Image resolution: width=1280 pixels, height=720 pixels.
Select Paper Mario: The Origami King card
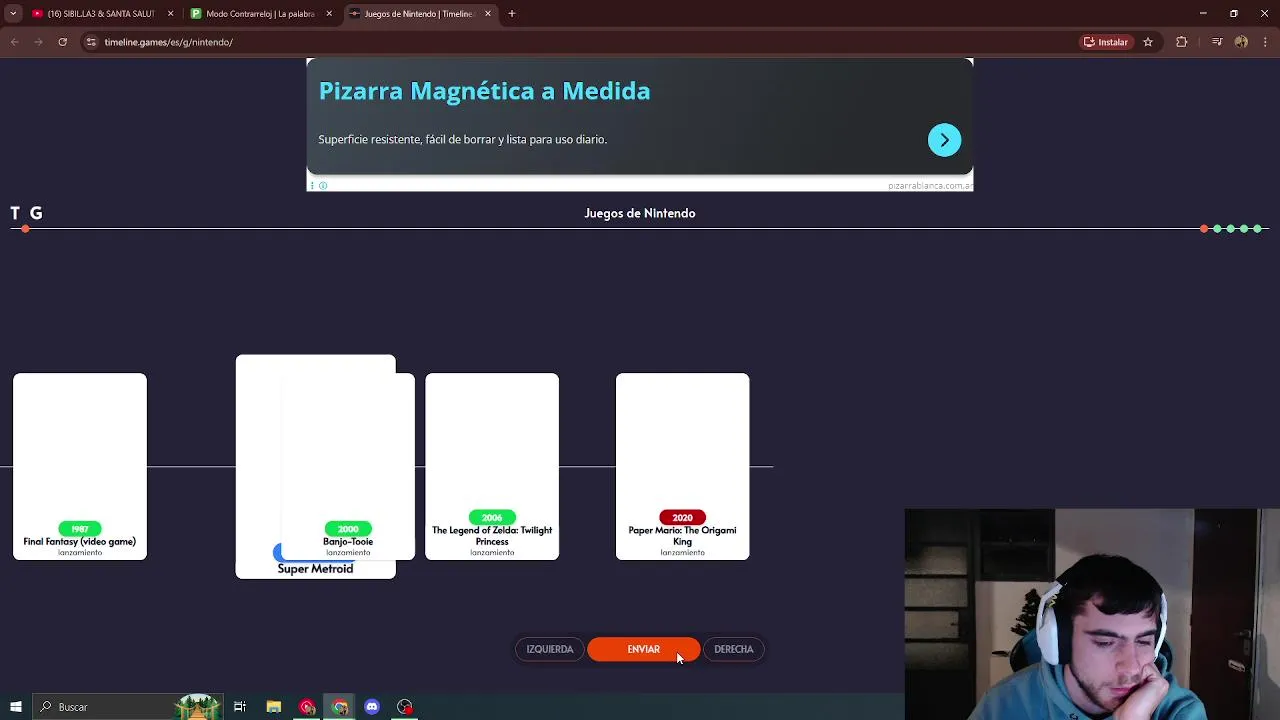click(682, 466)
